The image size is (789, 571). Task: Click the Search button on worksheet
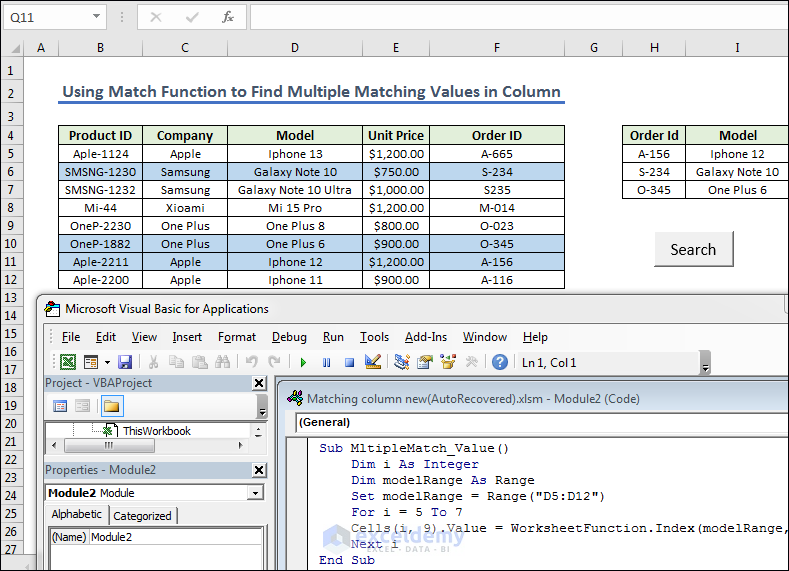point(693,249)
